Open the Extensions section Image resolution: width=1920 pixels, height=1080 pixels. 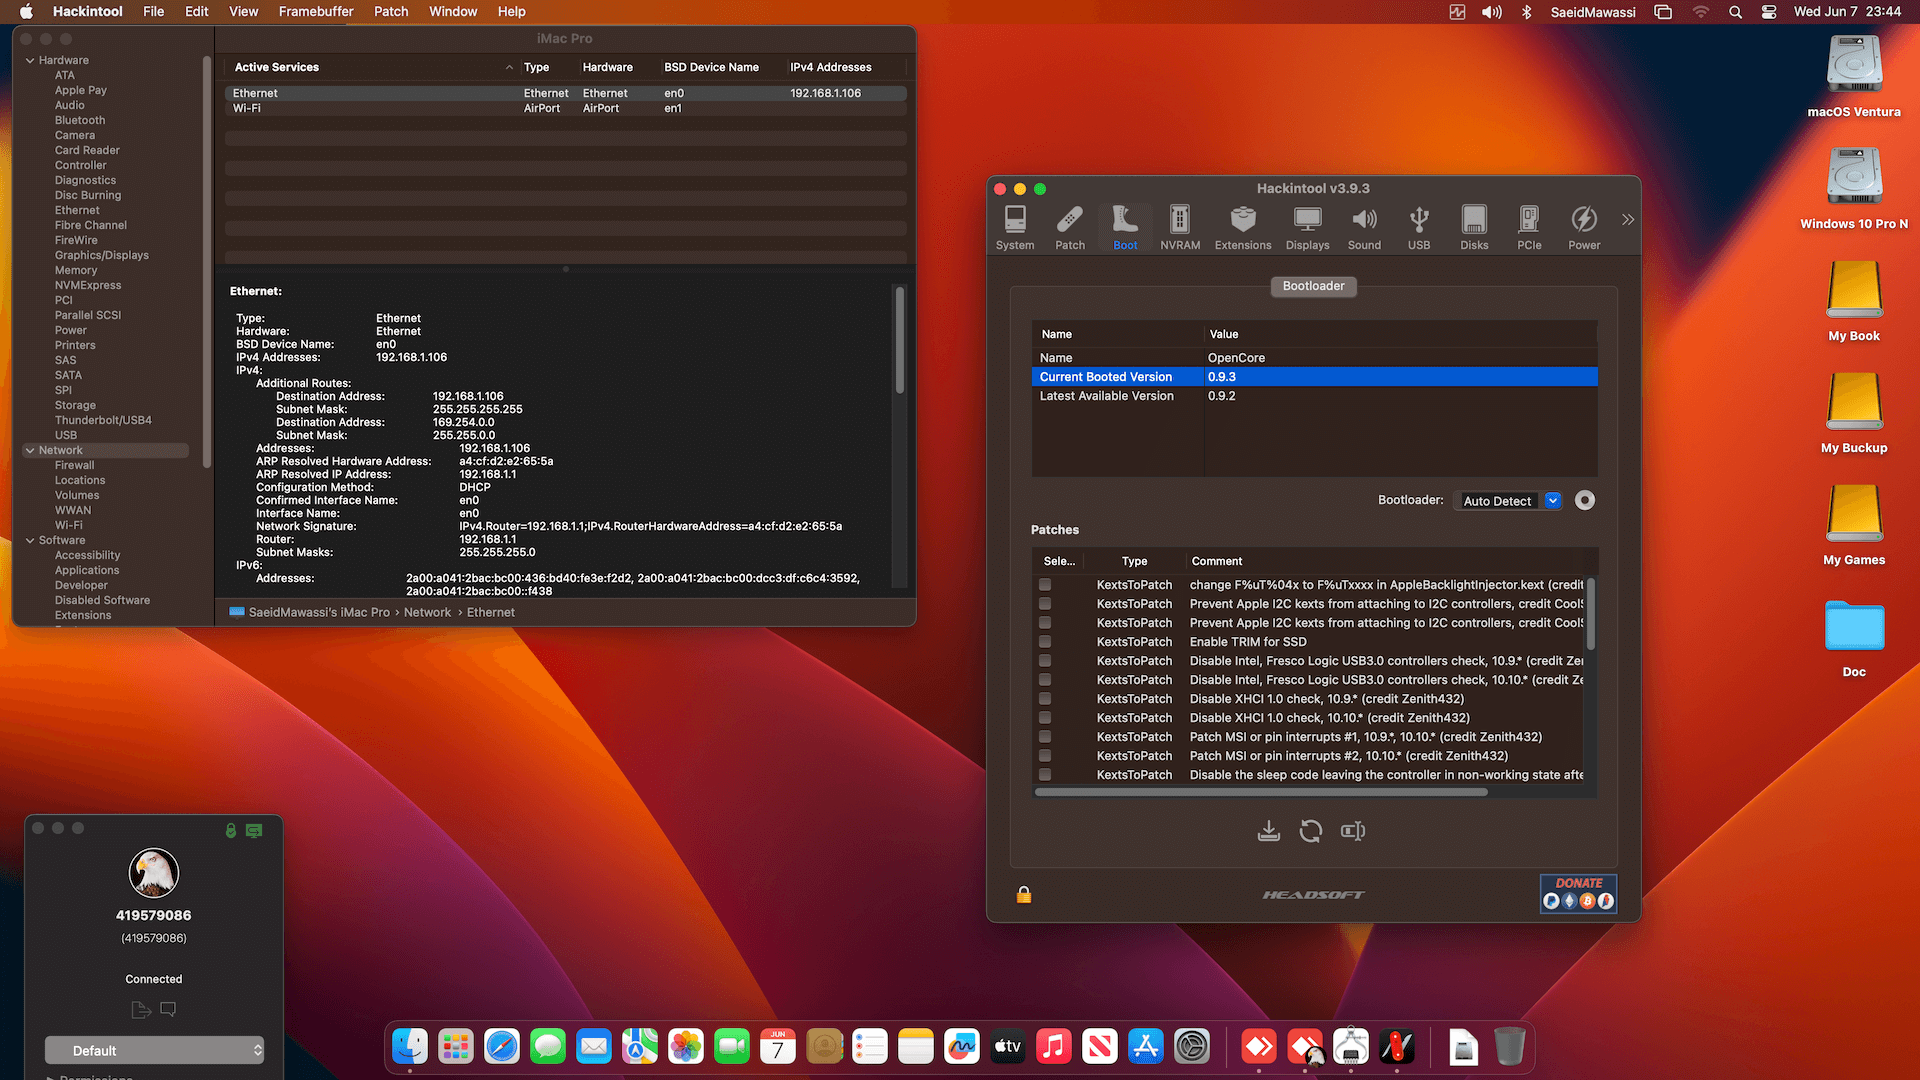coord(1243,228)
